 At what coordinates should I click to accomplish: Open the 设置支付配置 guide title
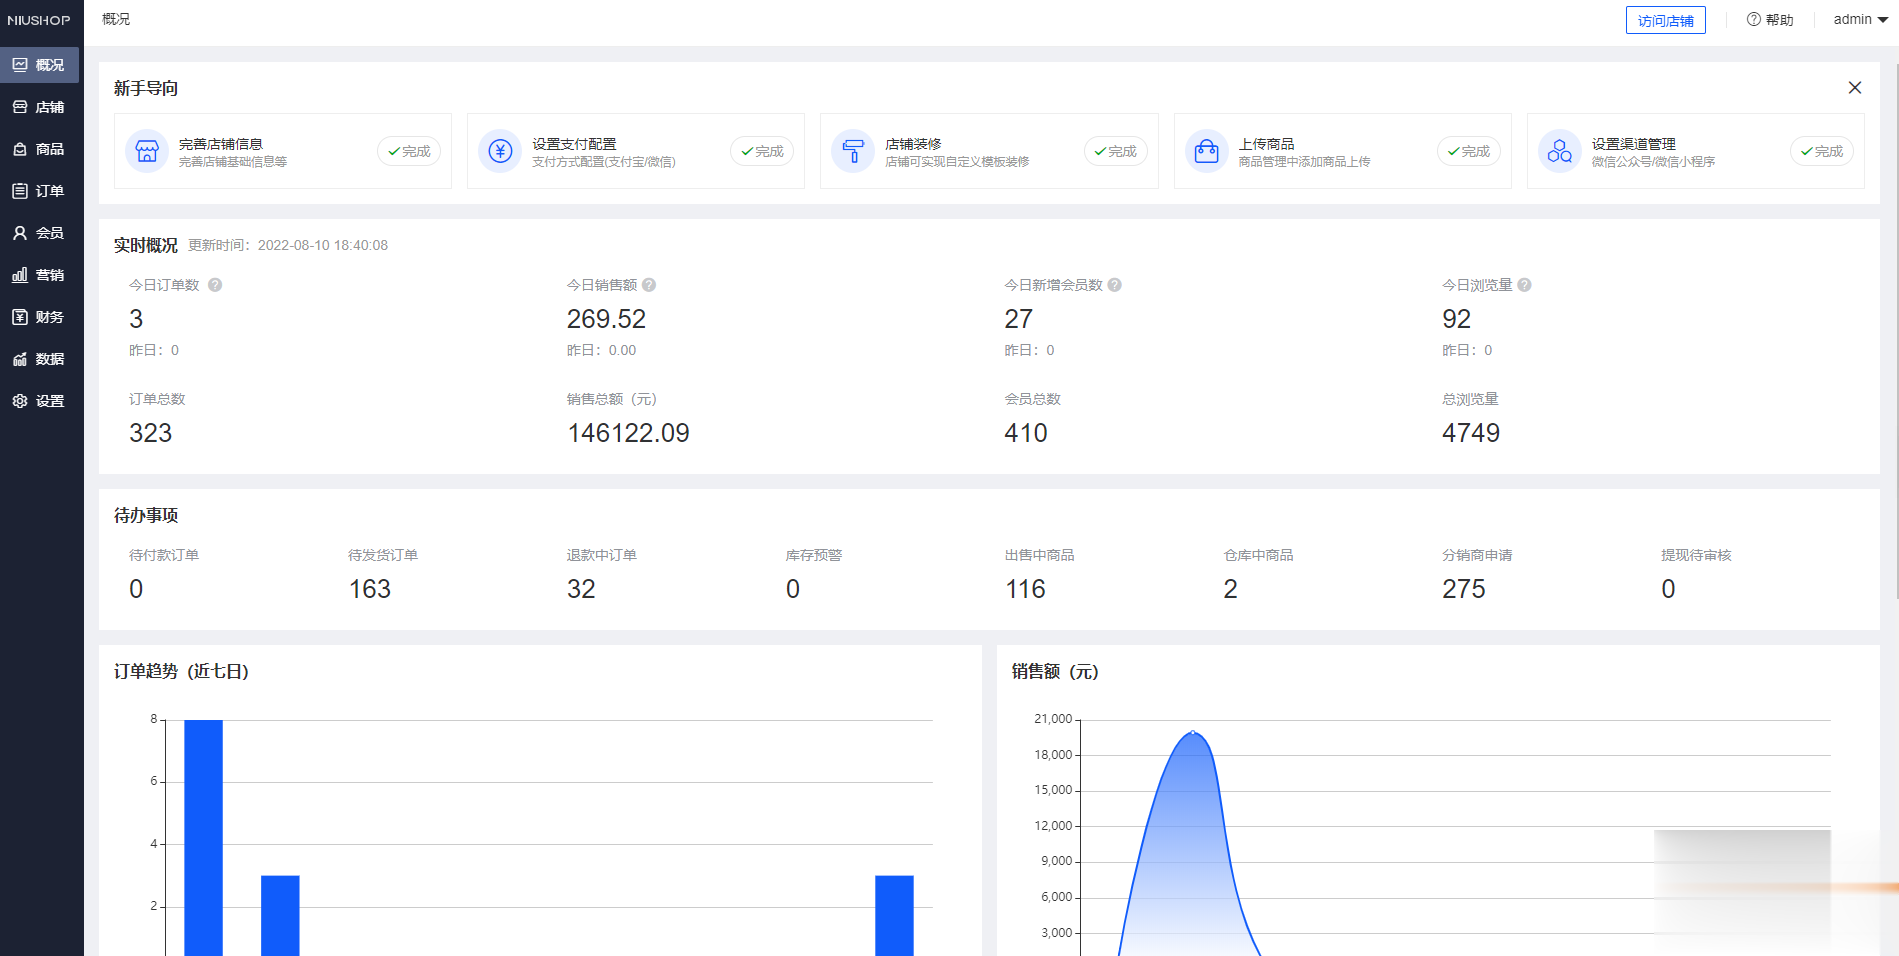574,144
